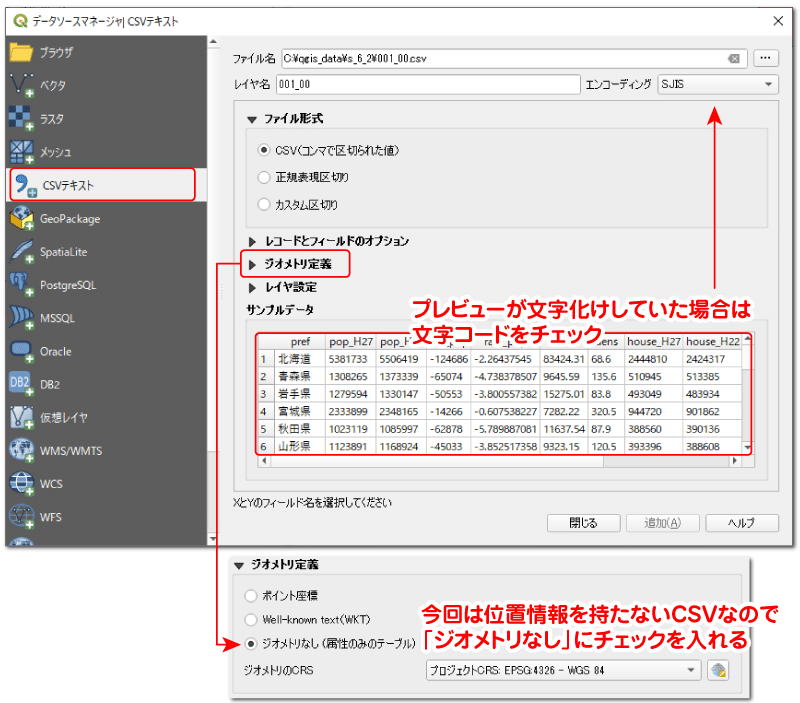Click sidebar scroll up arrow
800x703 pixels.
pyautogui.click(x=213, y=41)
